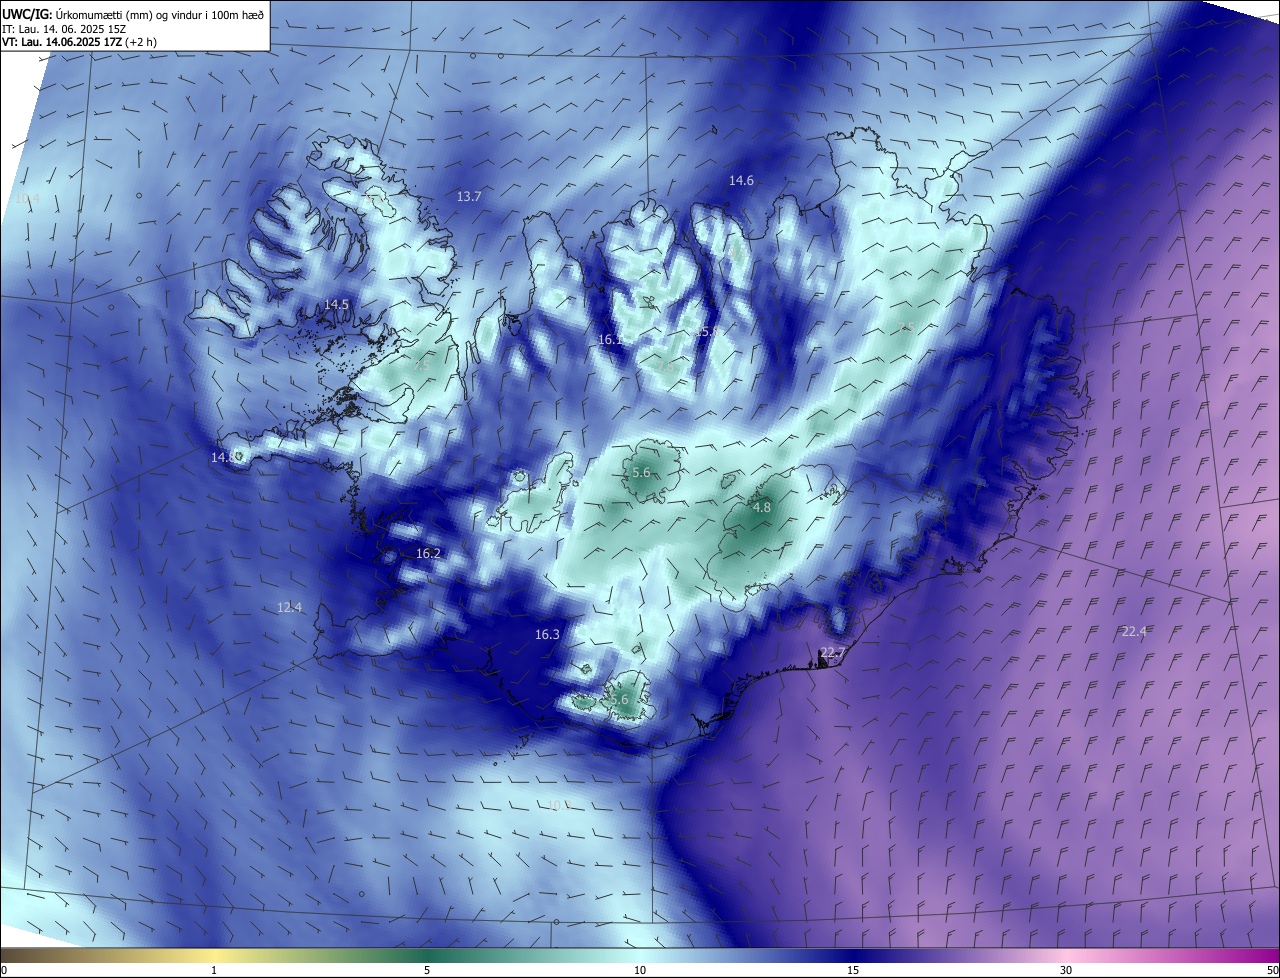Image resolution: width=1280 pixels, height=978 pixels.
Task: Click the 16.2 value label
Action: (x=428, y=553)
